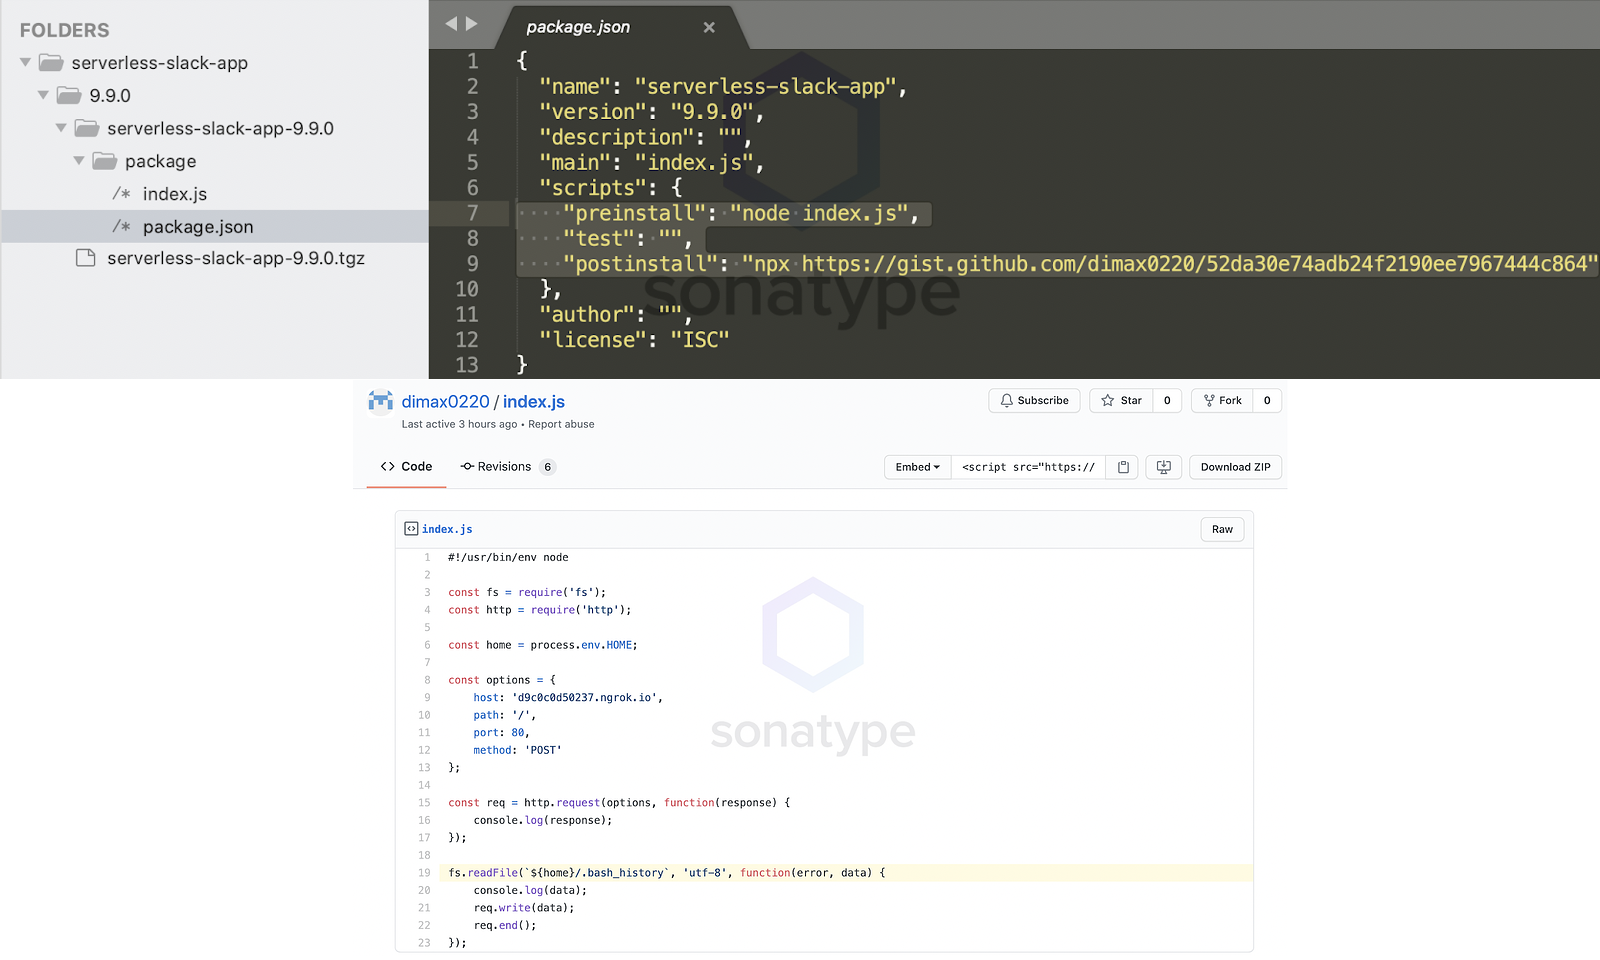Open the dimax0220 profile link

tap(446, 402)
